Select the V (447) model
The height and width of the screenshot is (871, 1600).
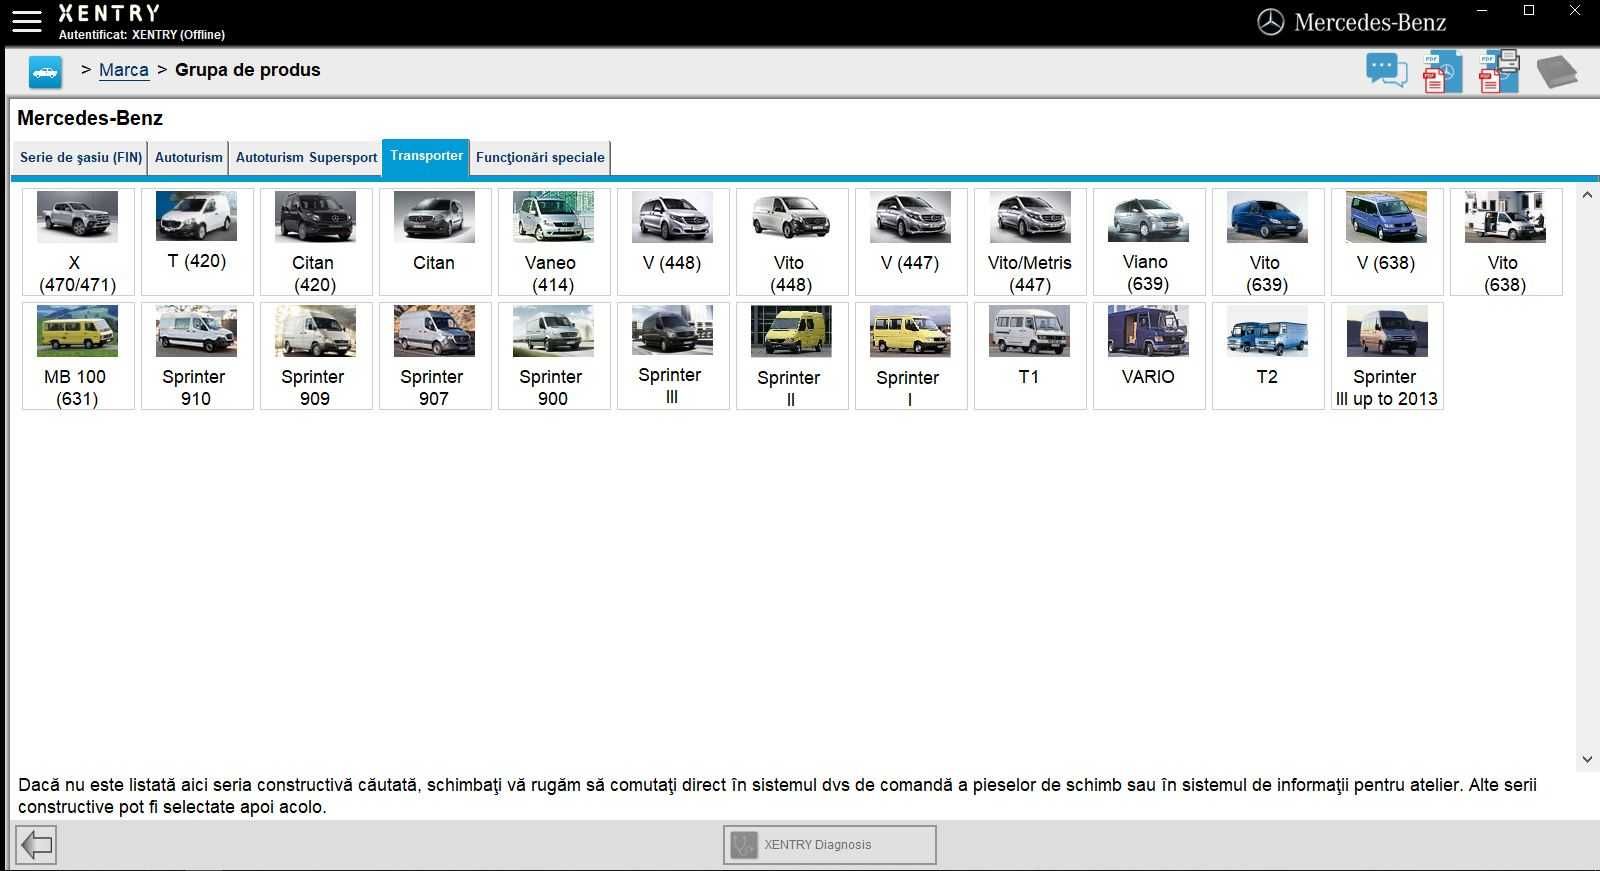point(911,242)
